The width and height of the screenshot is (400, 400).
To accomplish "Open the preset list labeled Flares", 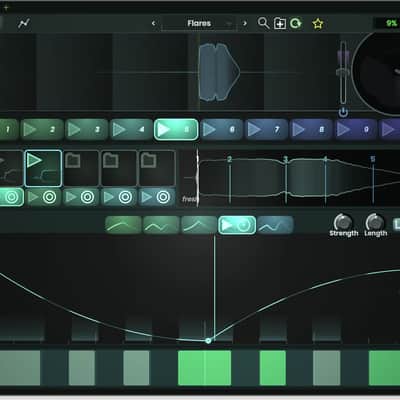I will 199,23.
